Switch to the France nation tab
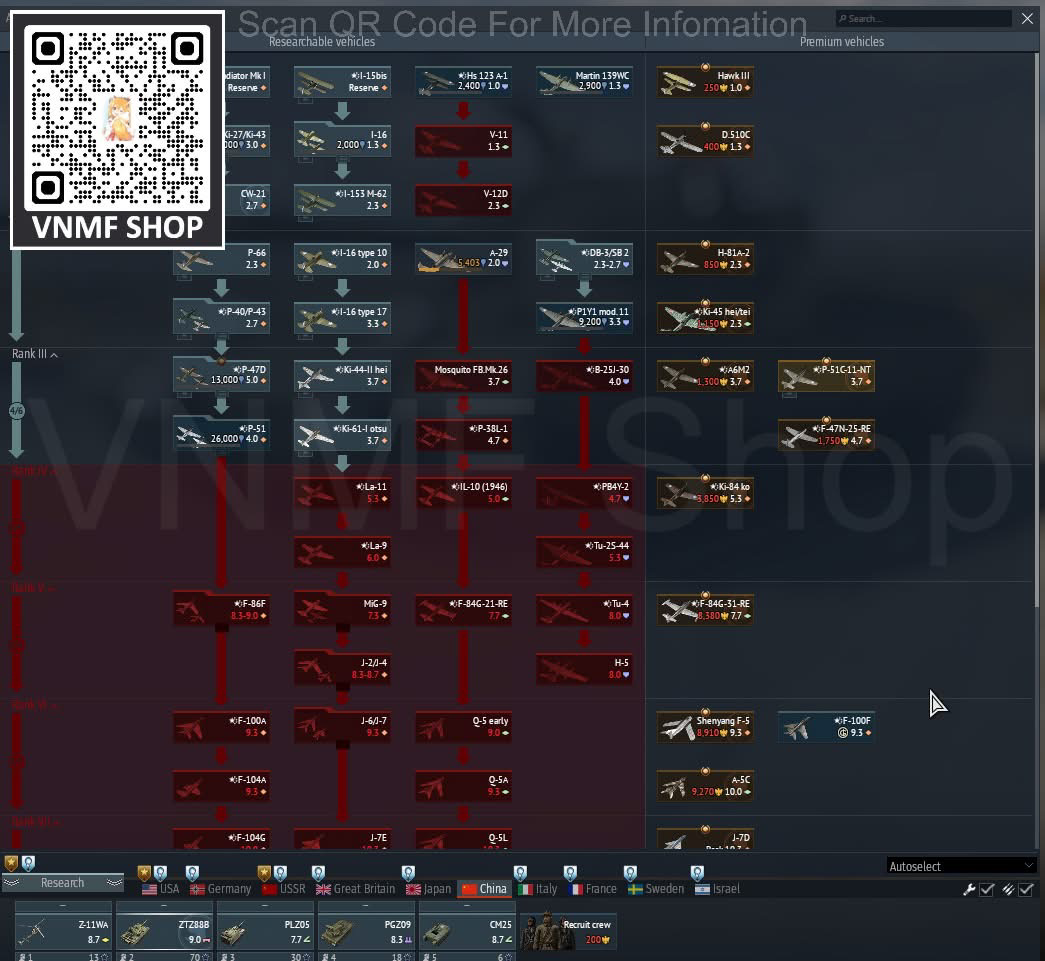Image resolution: width=1045 pixels, height=961 pixels. click(592, 888)
